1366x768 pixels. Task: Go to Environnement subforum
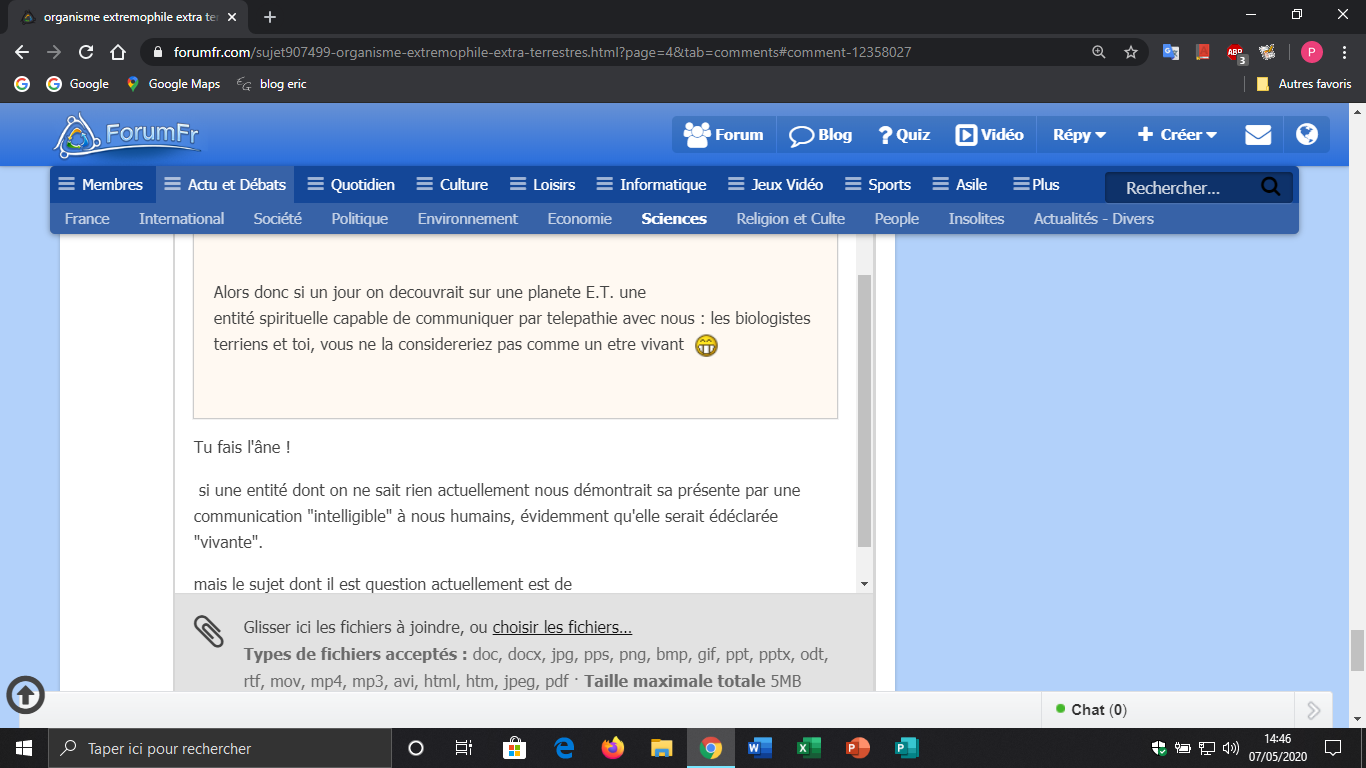467,218
